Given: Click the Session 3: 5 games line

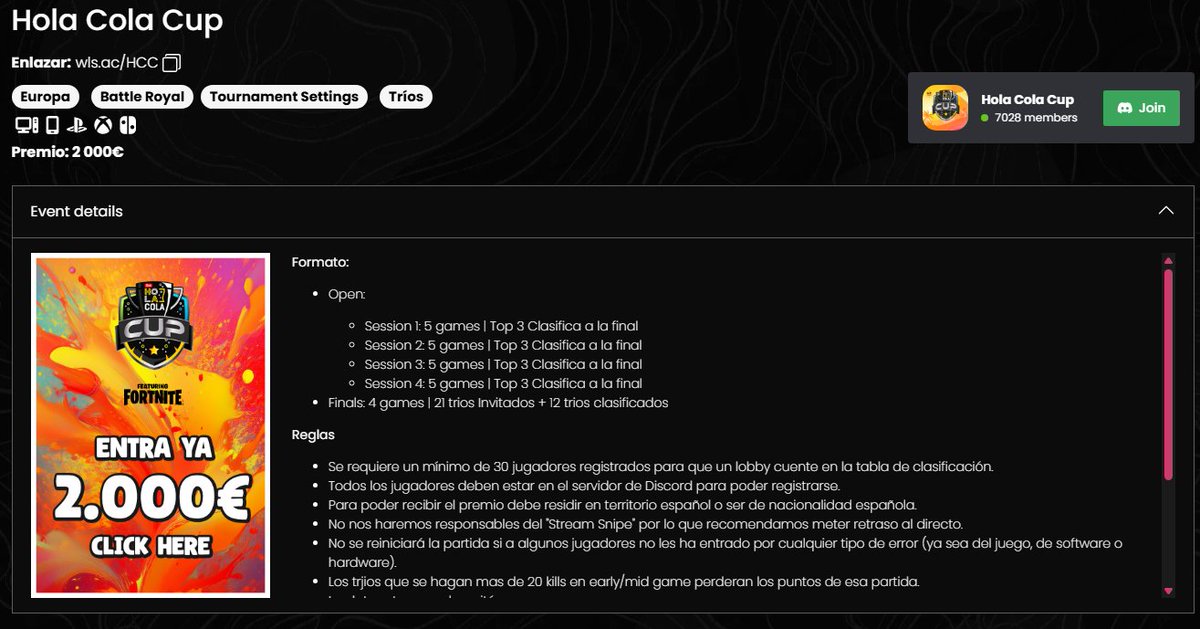Looking at the screenshot, I should [503, 364].
